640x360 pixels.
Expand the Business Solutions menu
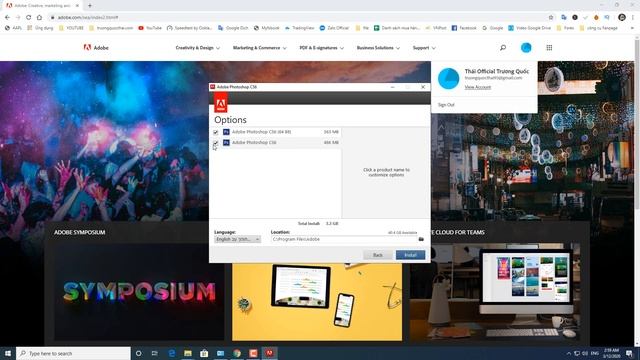pyautogui.click(x=378, y=48)
